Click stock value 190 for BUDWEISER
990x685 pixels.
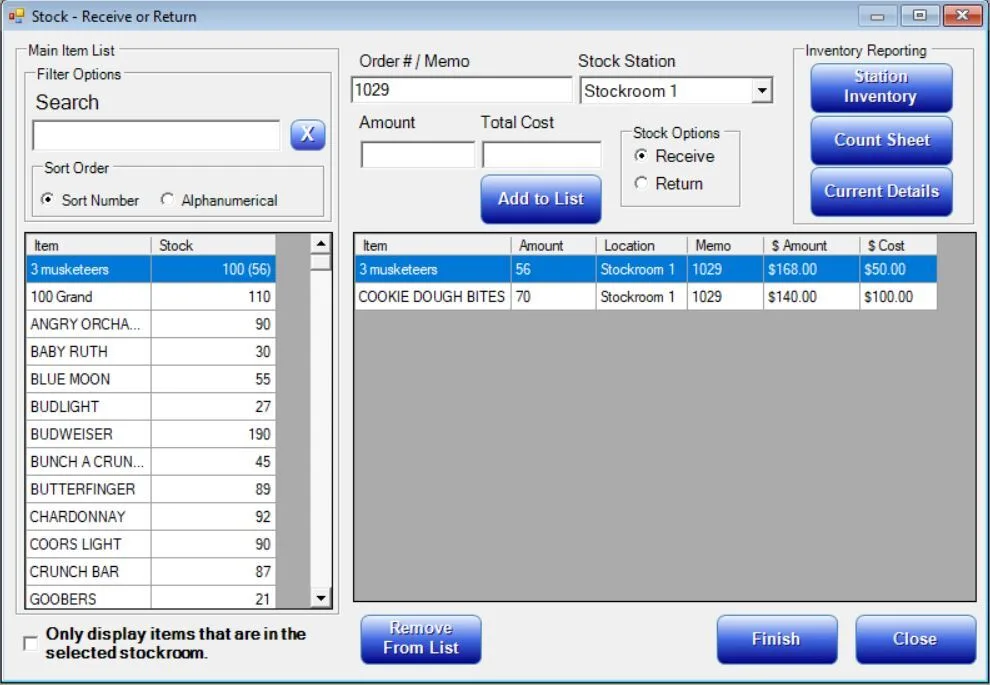tap(213, 434)
